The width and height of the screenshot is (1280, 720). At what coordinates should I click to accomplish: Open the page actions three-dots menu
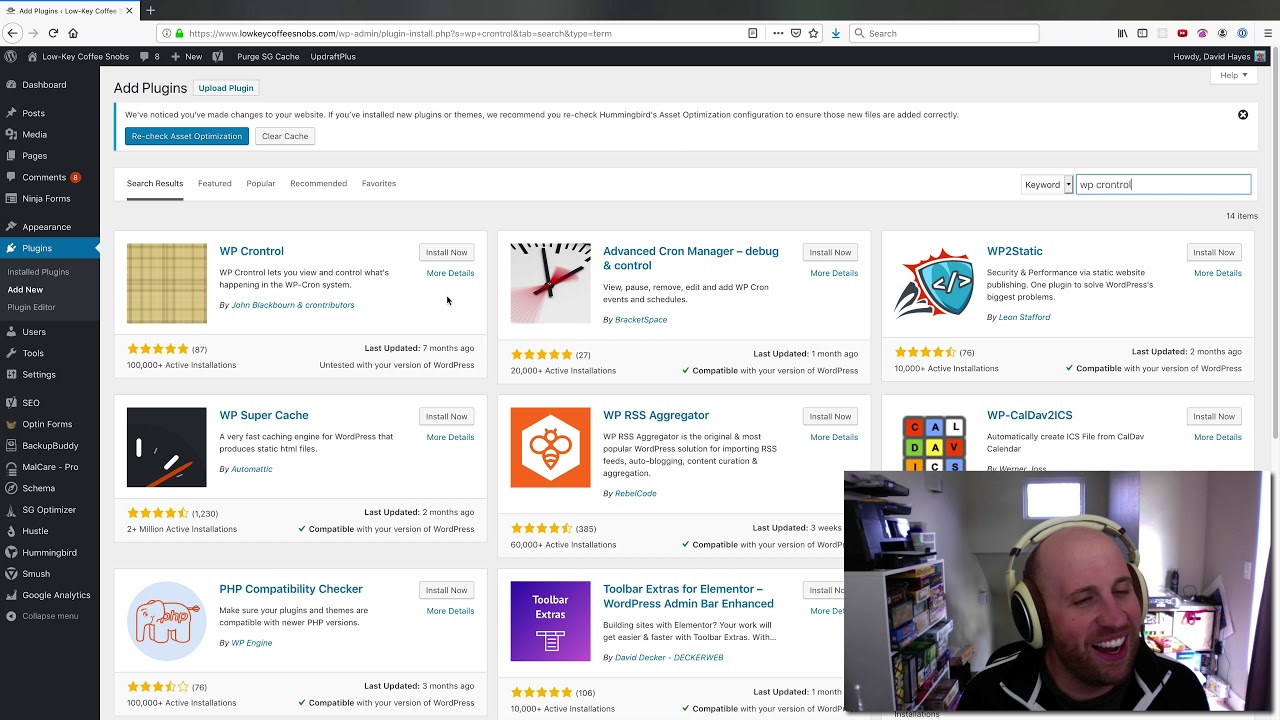[x=776, y=33]
